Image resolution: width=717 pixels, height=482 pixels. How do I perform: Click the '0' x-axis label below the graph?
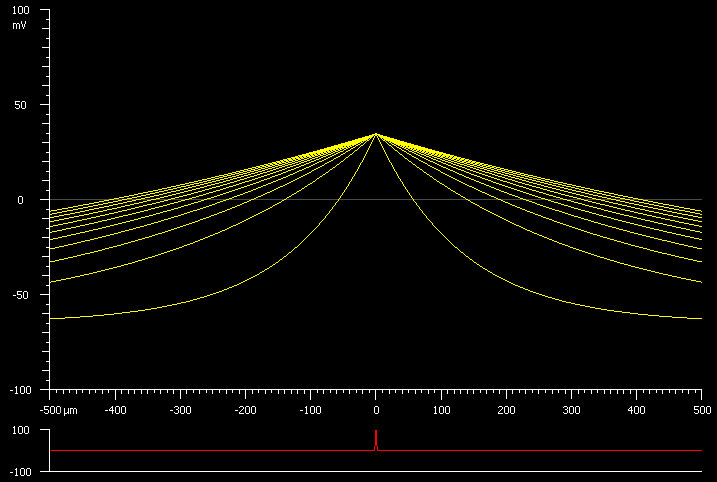tap(376, 410)
